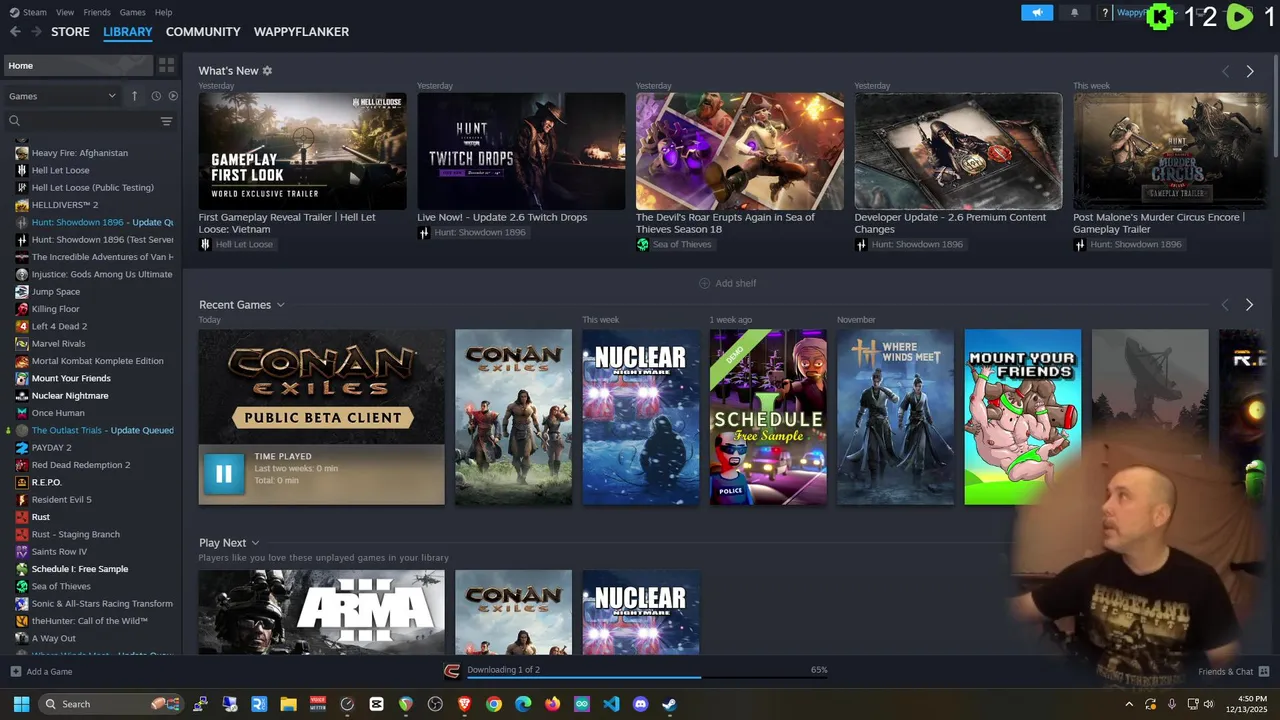Screen dimensions: 1280x720
Task: Open Discord from taskbar
Action: 641,704
